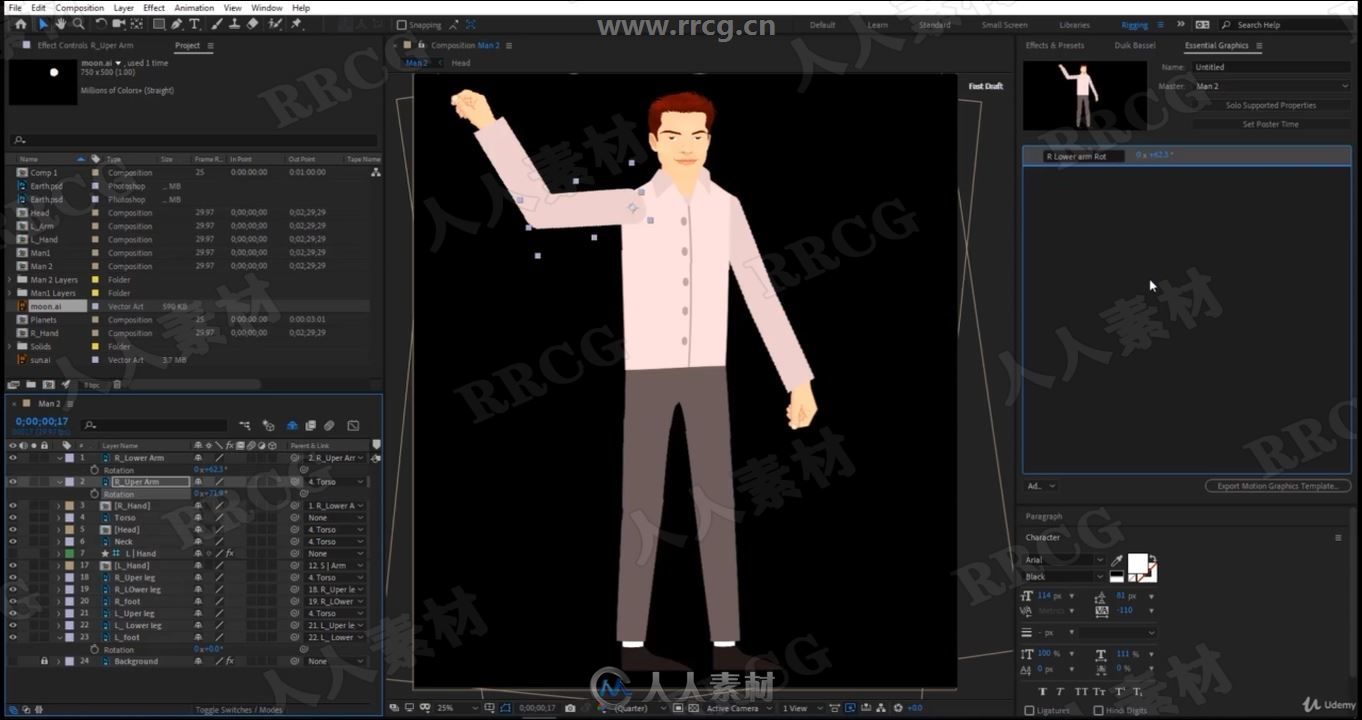1362x720 pixels.
Task: Open the Animation menu
Action: coord(194,8)
